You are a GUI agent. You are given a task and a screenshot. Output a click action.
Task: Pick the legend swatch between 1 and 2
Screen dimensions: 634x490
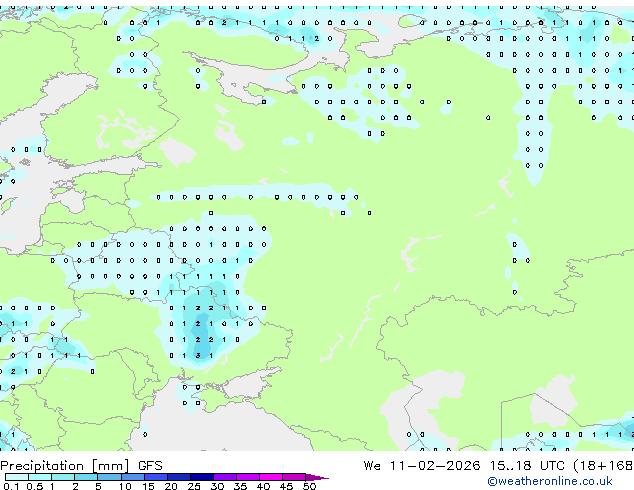(x=63, y=477)
